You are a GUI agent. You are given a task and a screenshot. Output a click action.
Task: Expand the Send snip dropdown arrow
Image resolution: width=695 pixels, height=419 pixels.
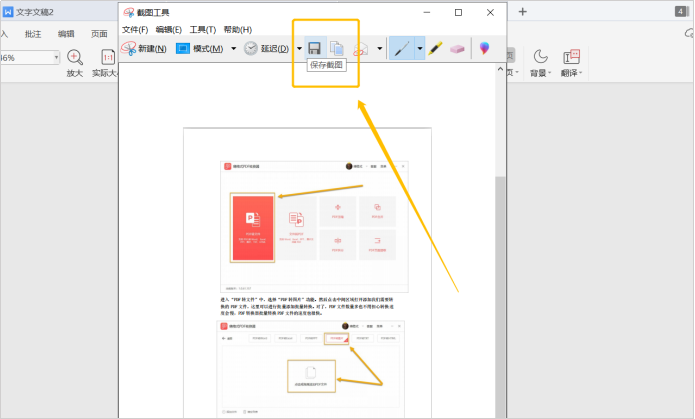379,48
